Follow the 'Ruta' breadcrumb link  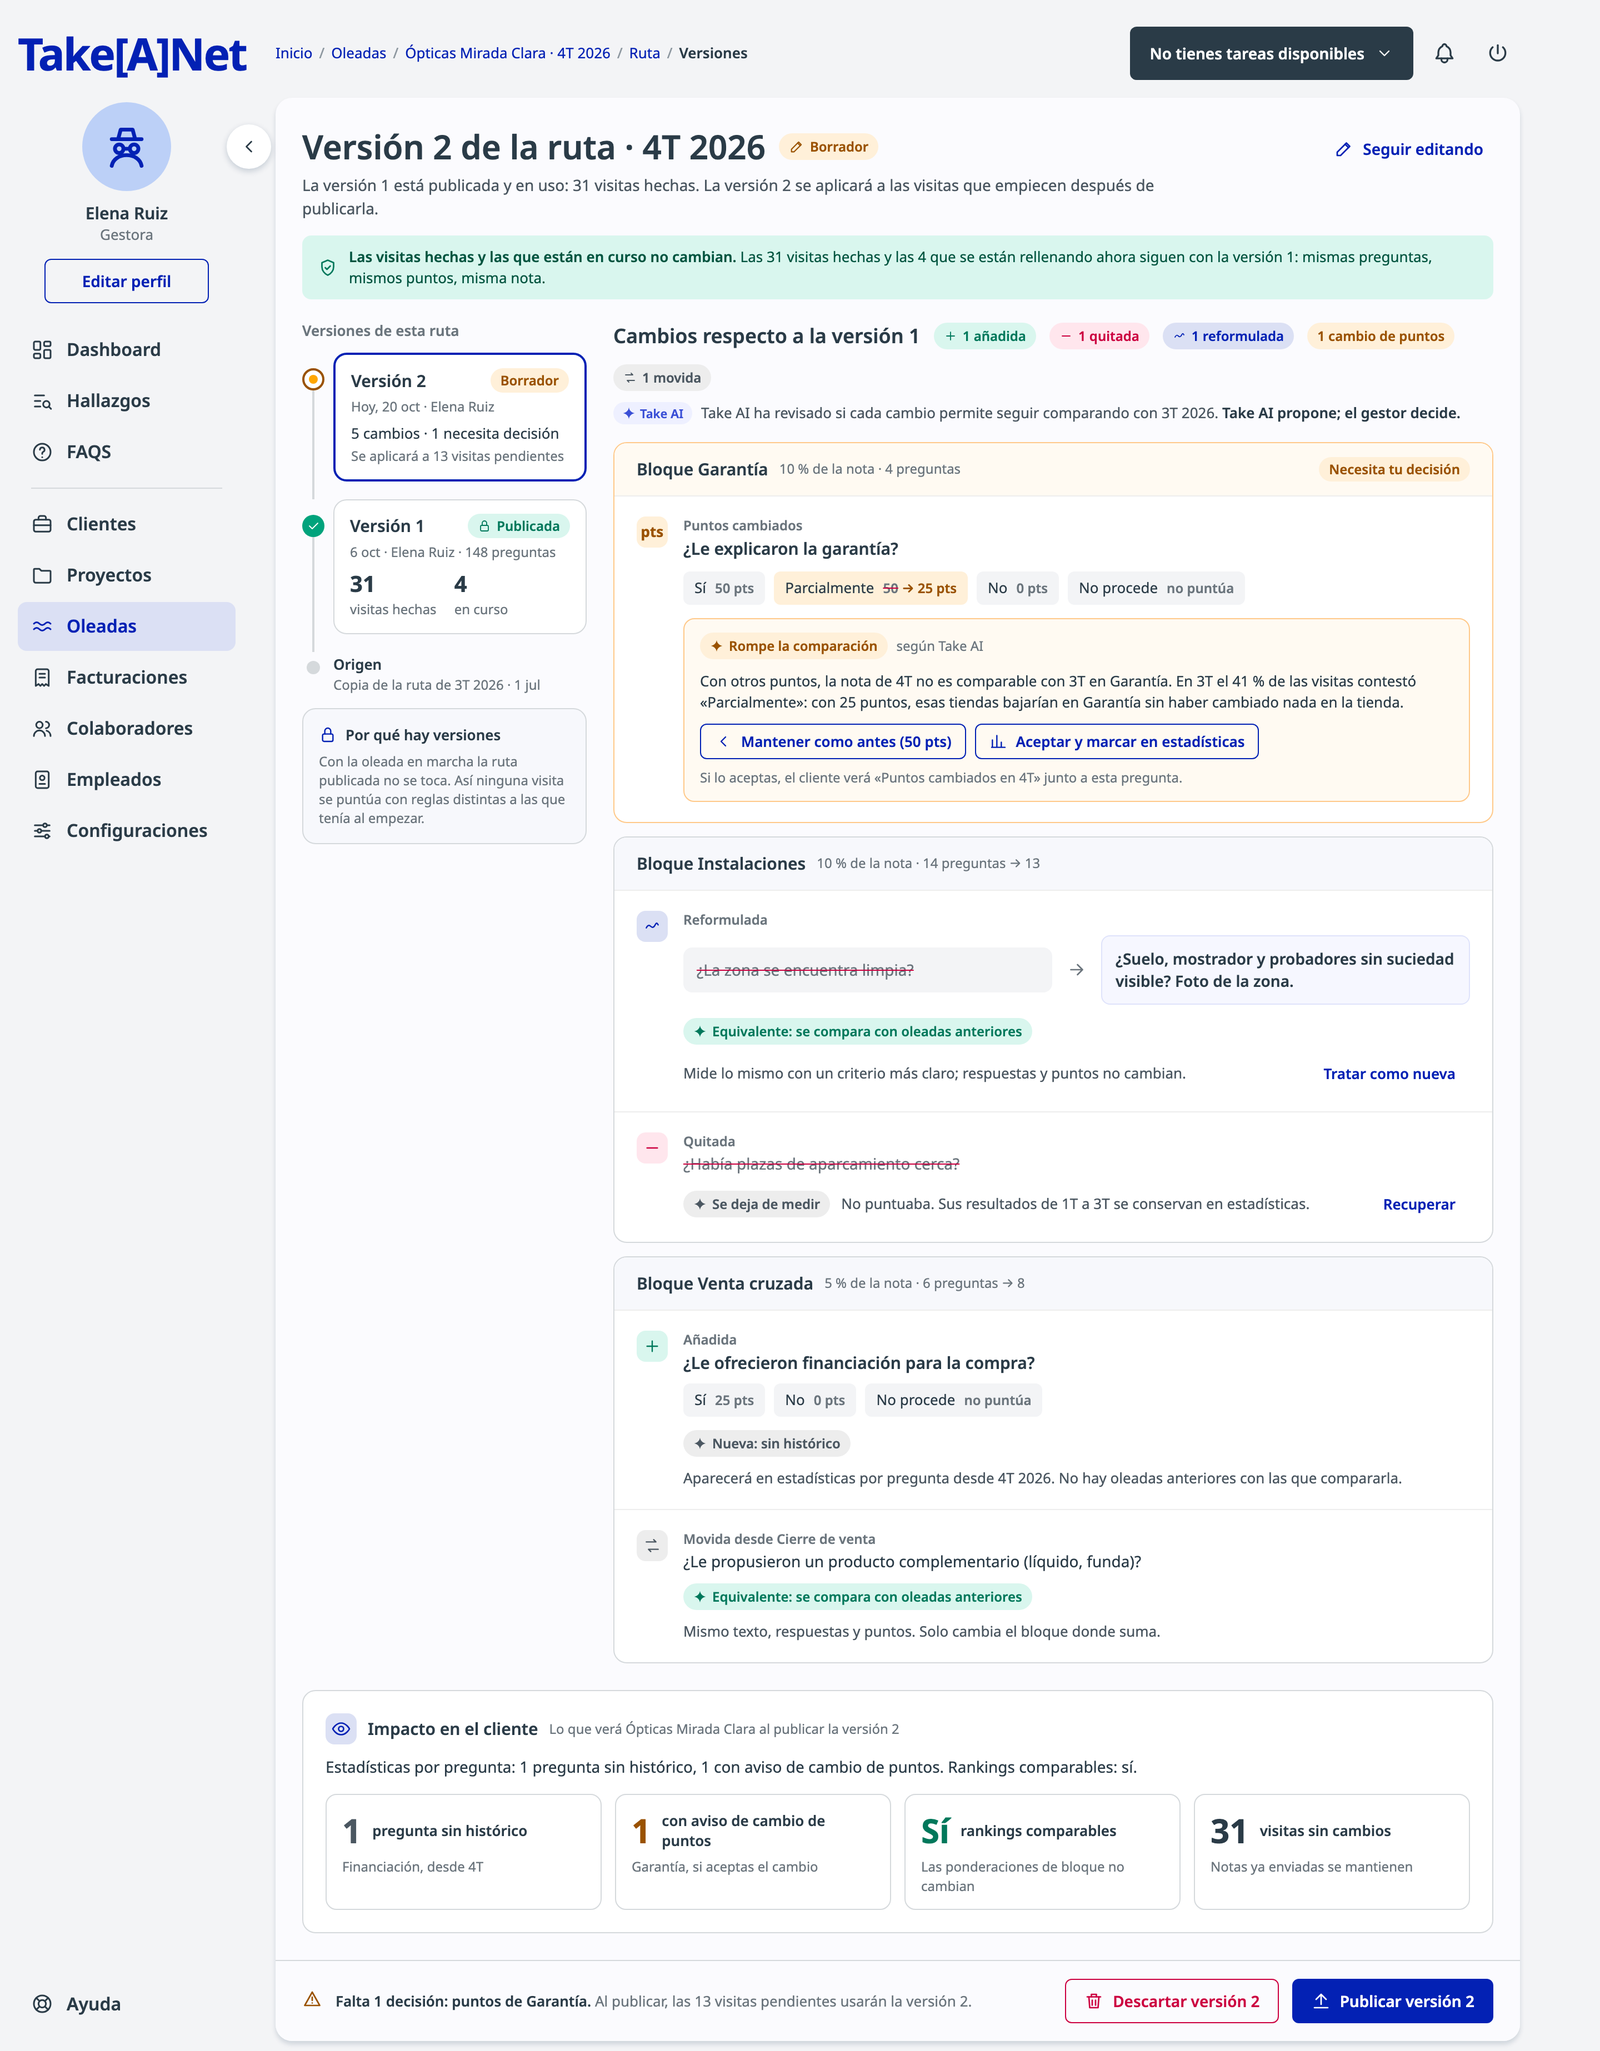click(644, 53)
